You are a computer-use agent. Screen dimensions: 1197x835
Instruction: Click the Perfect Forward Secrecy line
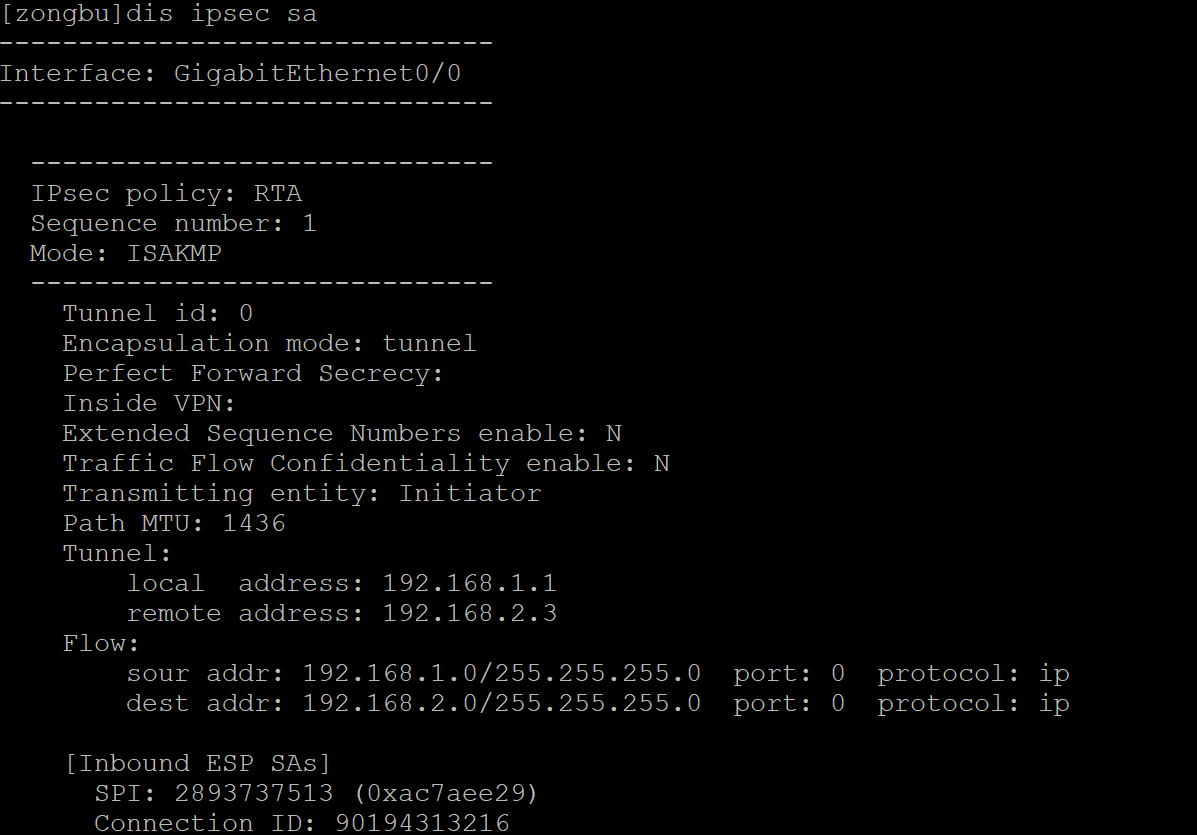[252, 373]
